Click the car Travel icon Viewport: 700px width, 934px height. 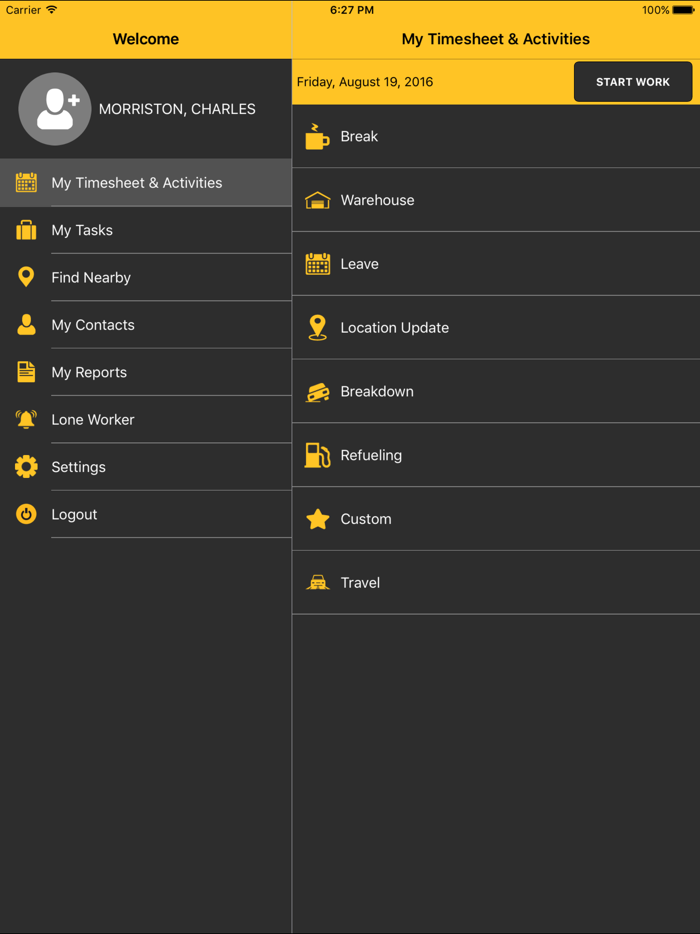click(318, 583)
